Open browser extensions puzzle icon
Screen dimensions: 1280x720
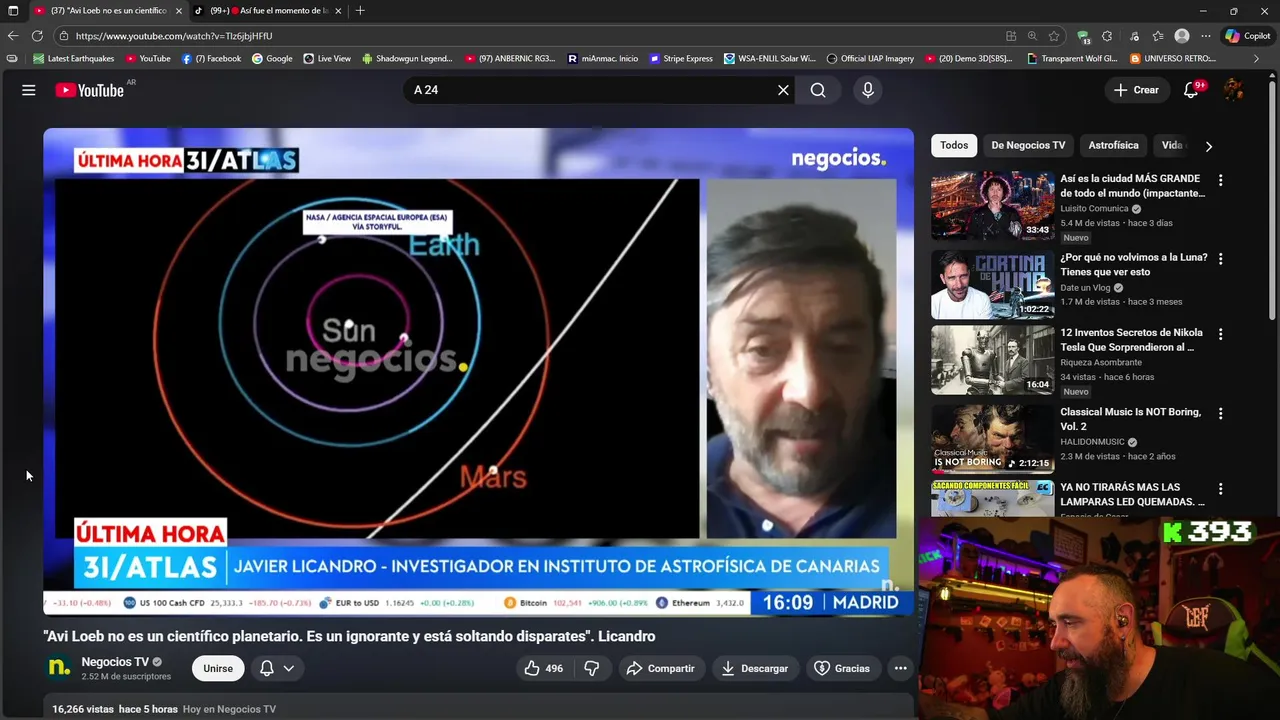tap(1107, 35)
